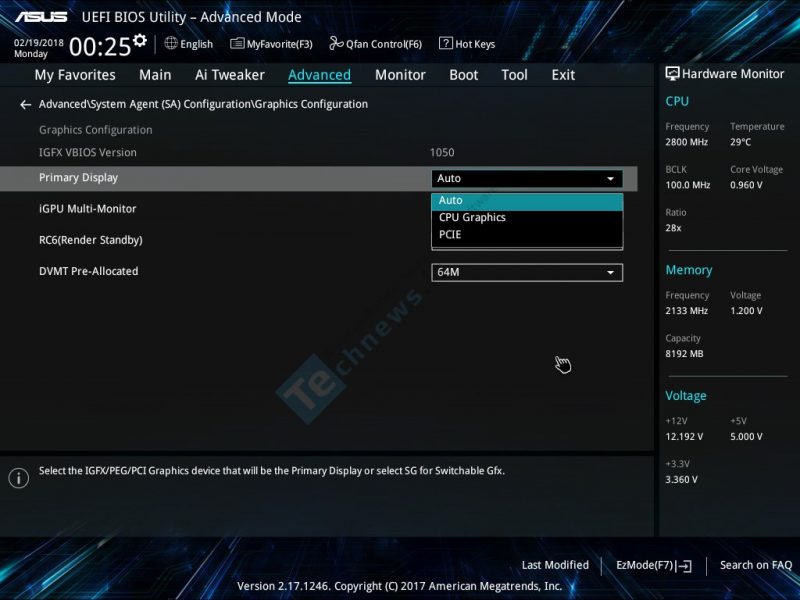Click the BCLK 100.0 MHz value
Viewport: 800px width, 600px height.
point(688,185)
